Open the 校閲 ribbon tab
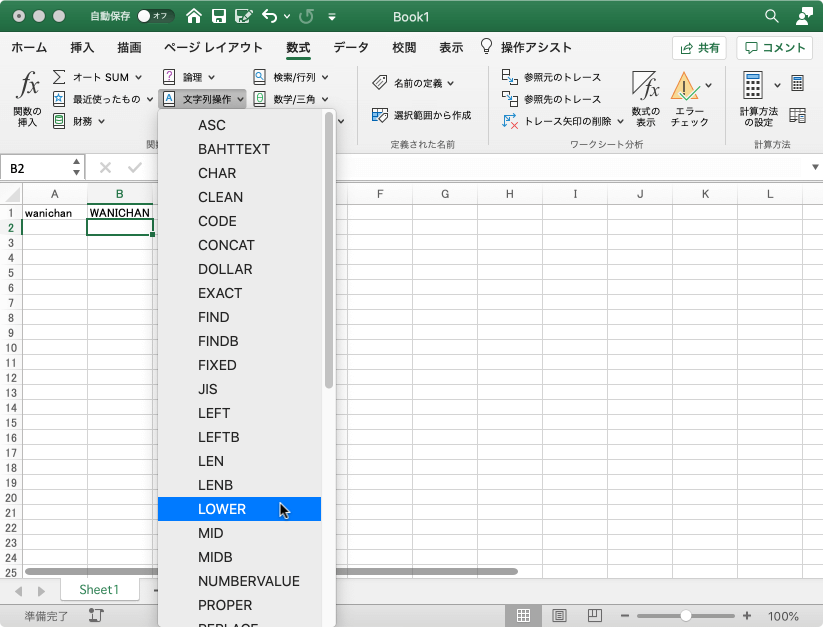Image resolution: width=823 pixels, height=627 pixels. (x=404, y=47)
